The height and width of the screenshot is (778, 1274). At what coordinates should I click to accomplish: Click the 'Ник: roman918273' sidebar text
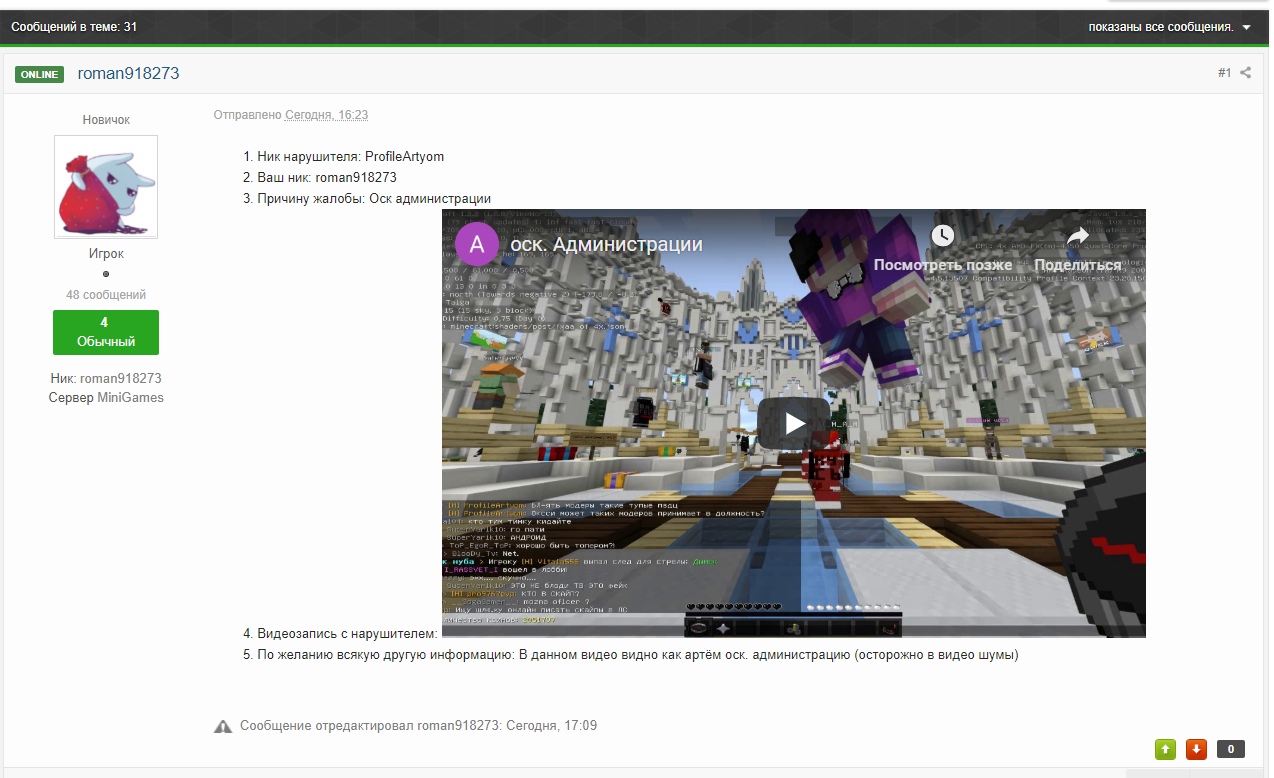click(106, 379)
